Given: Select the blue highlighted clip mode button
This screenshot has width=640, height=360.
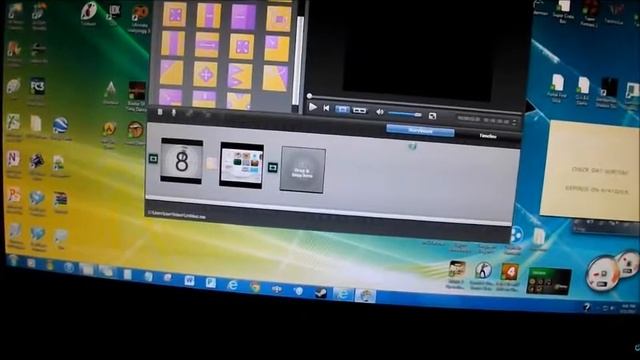Looking at the screenshot, I should [x=342, y=109].
